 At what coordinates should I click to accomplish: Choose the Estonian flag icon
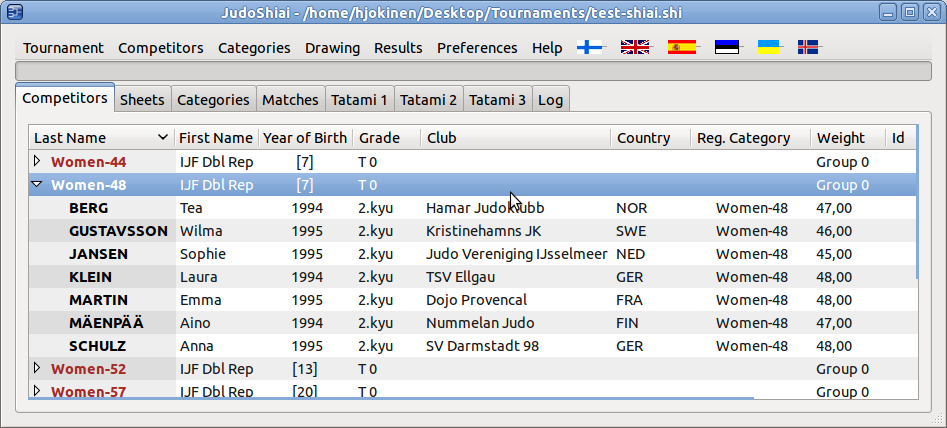coord(727,47)
